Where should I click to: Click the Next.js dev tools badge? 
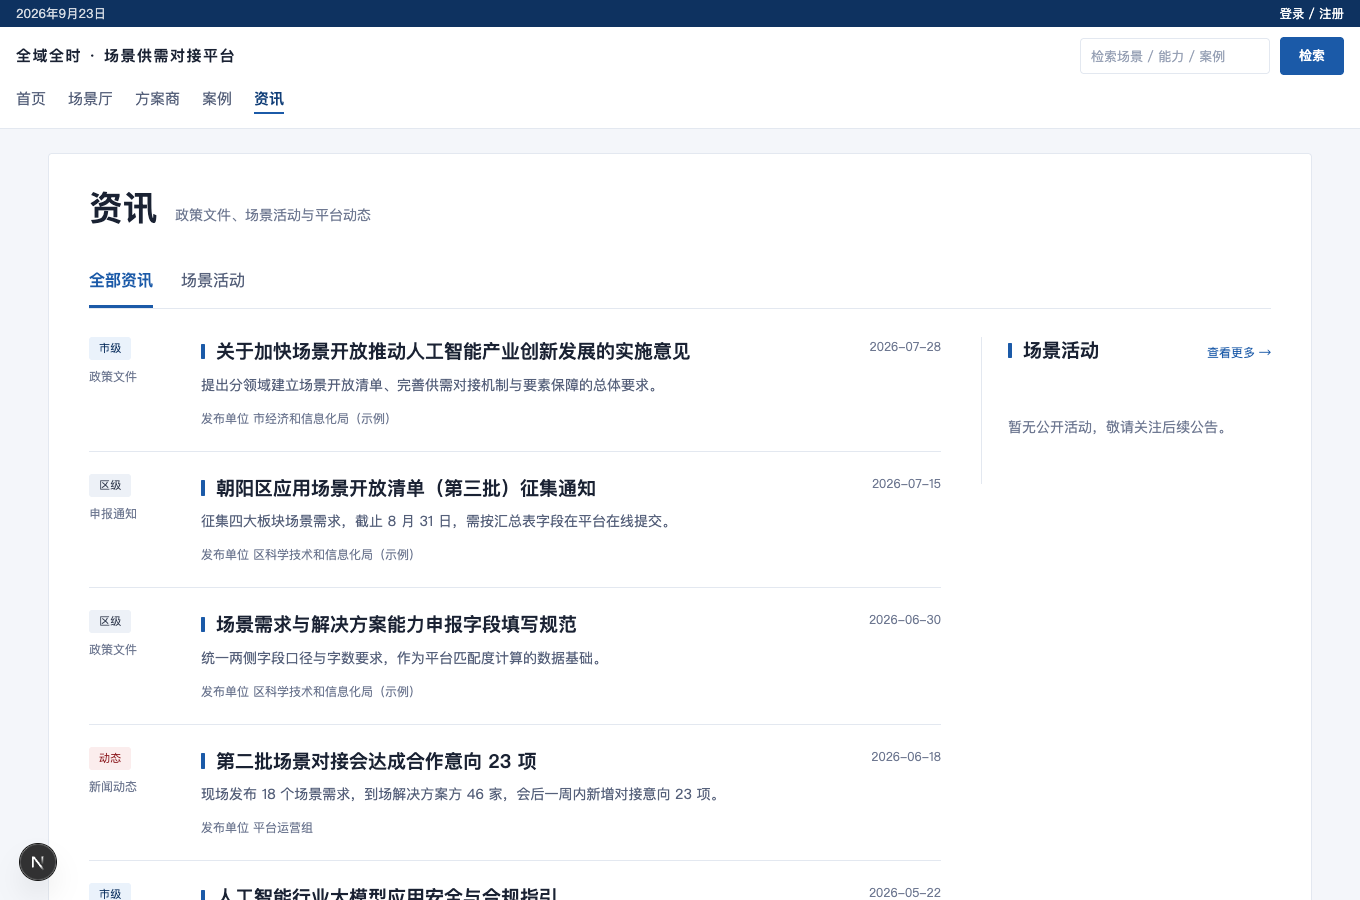click(38, 862)
